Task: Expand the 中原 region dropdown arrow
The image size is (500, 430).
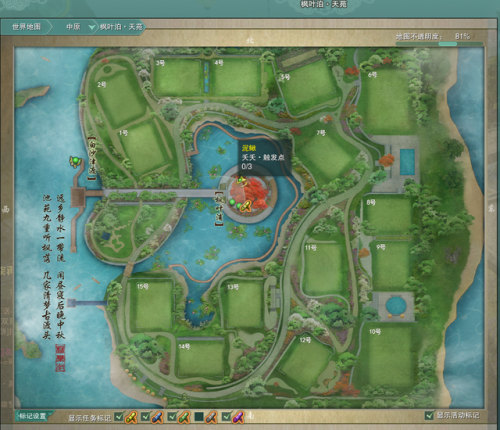Action: click(x=91, y=27)
